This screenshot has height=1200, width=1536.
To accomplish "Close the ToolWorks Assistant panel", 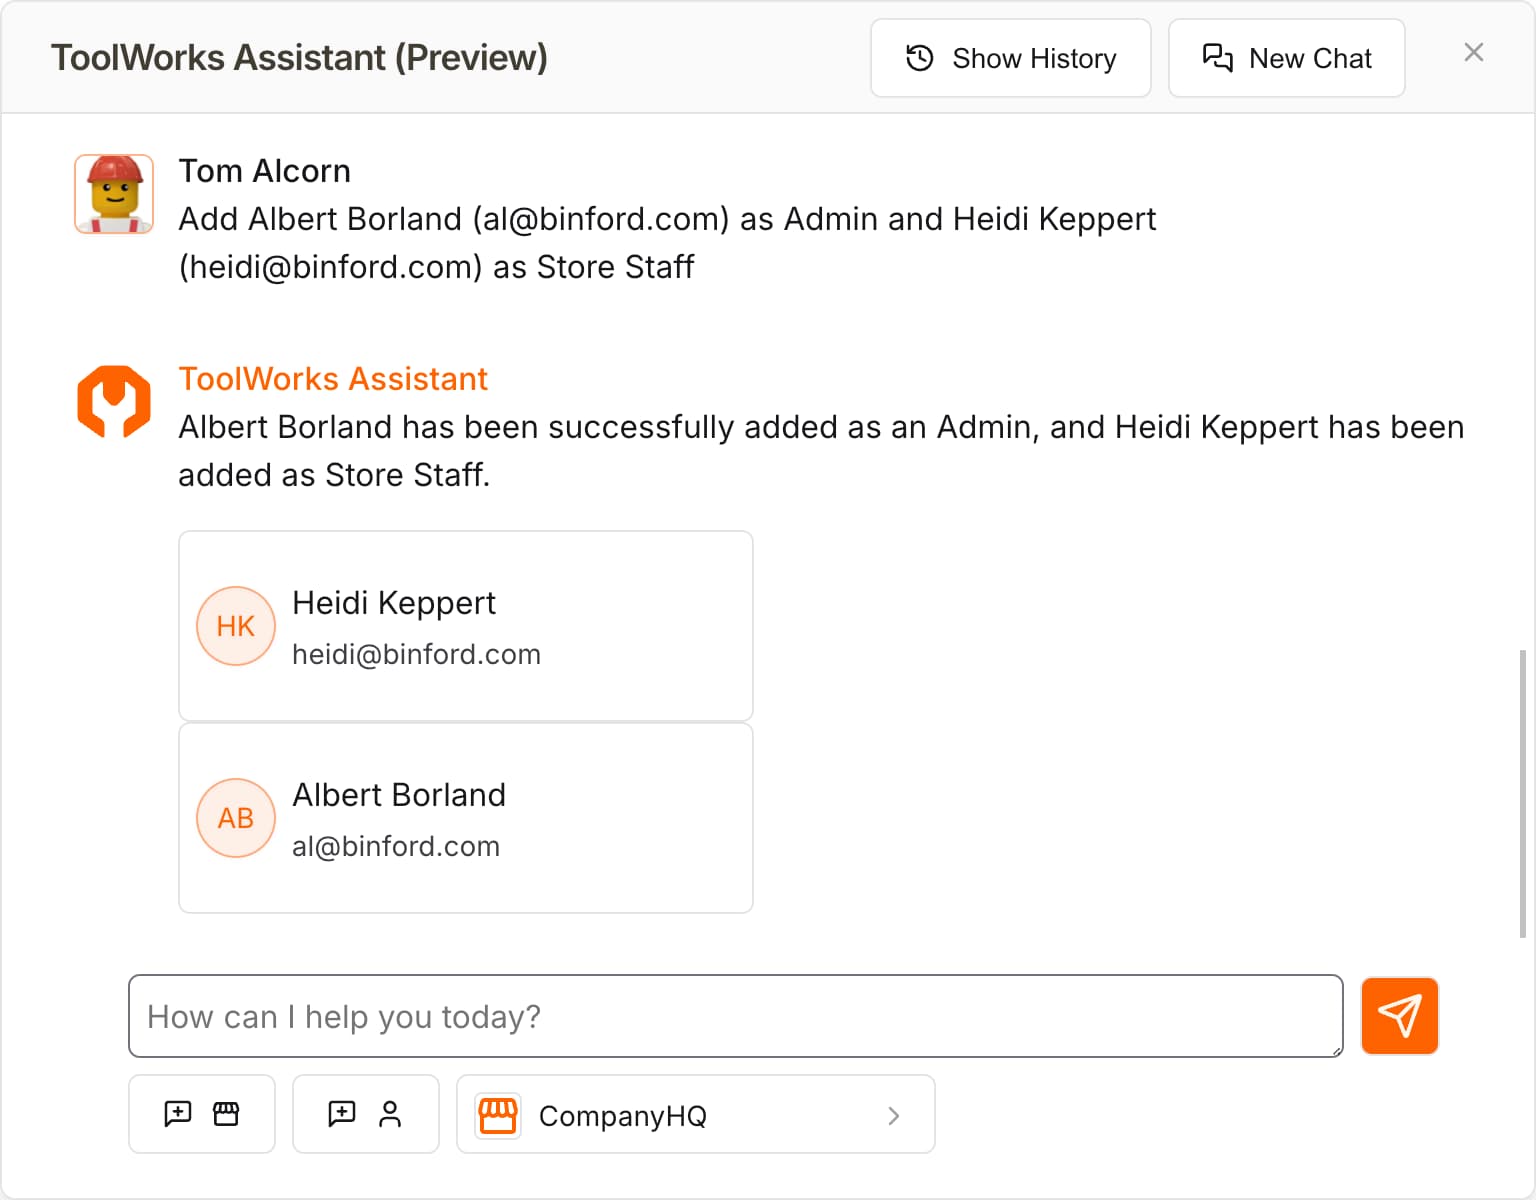I will click(1473, 52).
